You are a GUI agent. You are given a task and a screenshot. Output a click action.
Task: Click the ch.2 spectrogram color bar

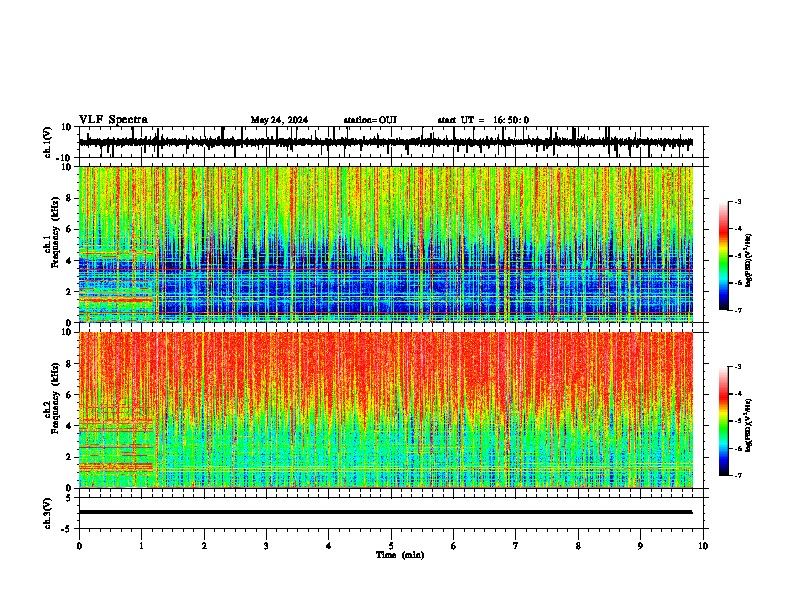point(723,421)
